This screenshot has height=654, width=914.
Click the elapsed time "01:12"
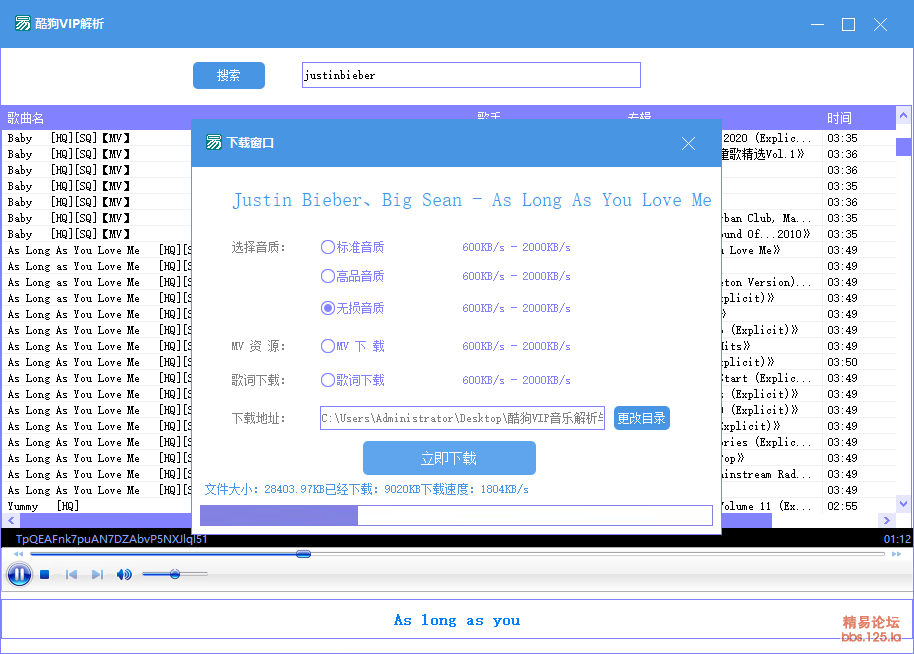click(x=897, y=539)
